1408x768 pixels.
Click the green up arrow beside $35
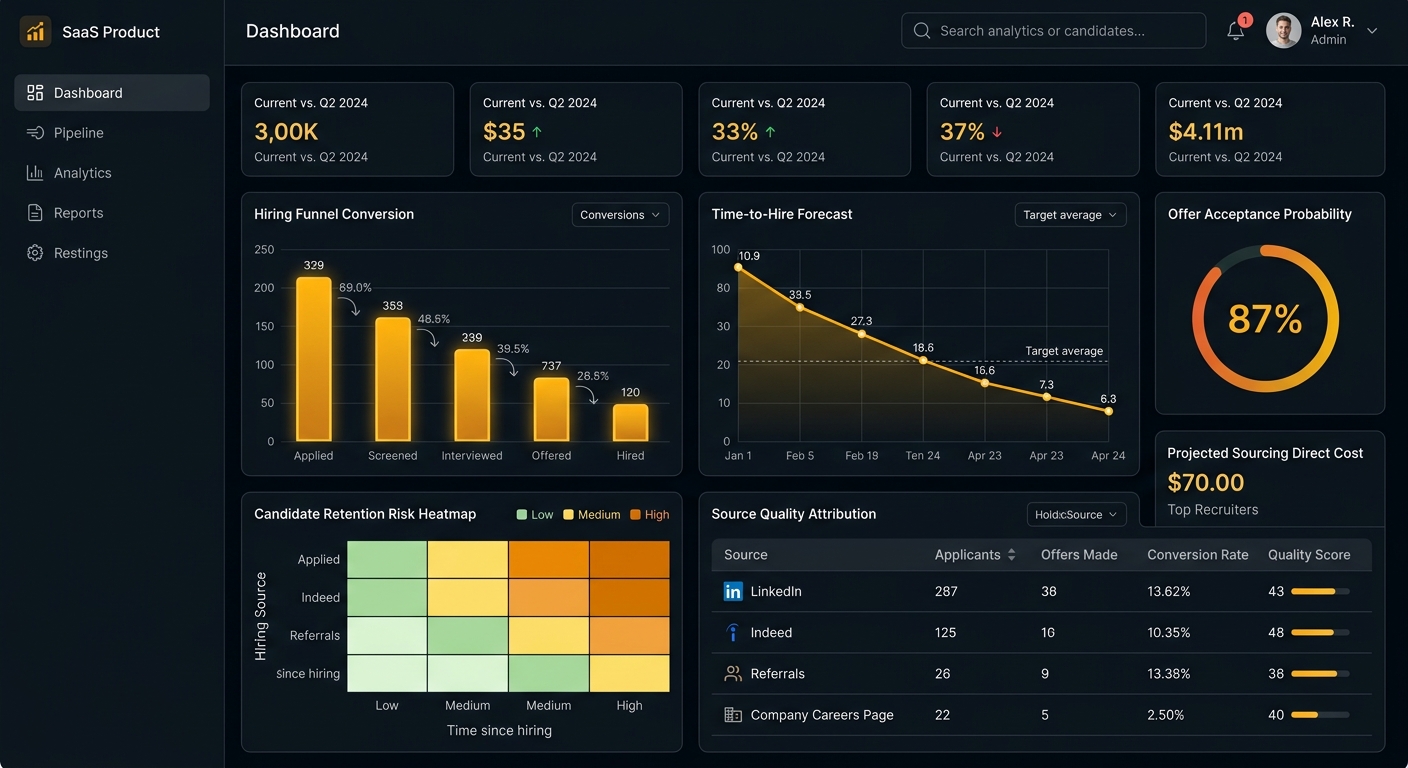537,132
